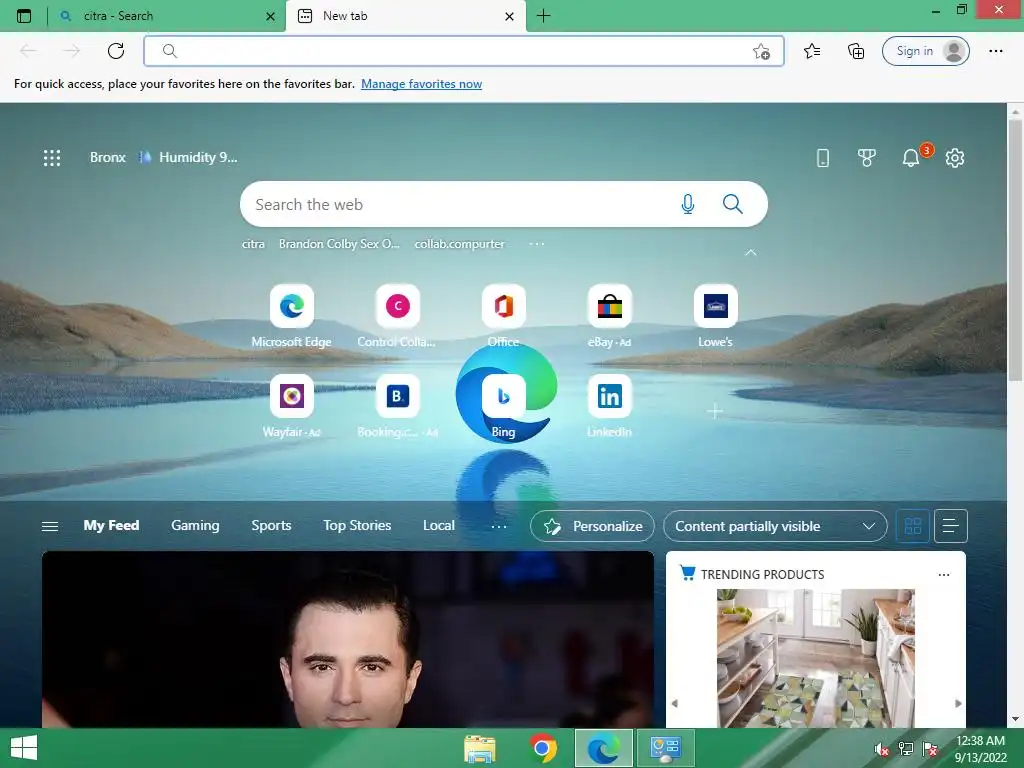Screen dimensions: 1024x768
Task: Launch Google Chrome from the taskbar
Action: [542, 748]
